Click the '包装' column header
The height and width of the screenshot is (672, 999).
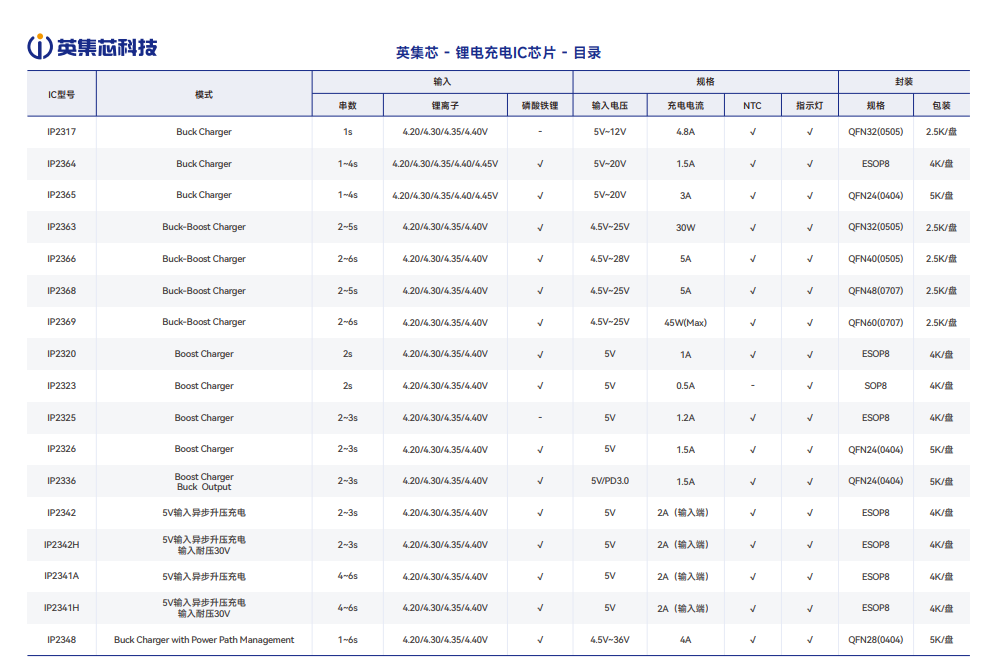pos(942,106)
